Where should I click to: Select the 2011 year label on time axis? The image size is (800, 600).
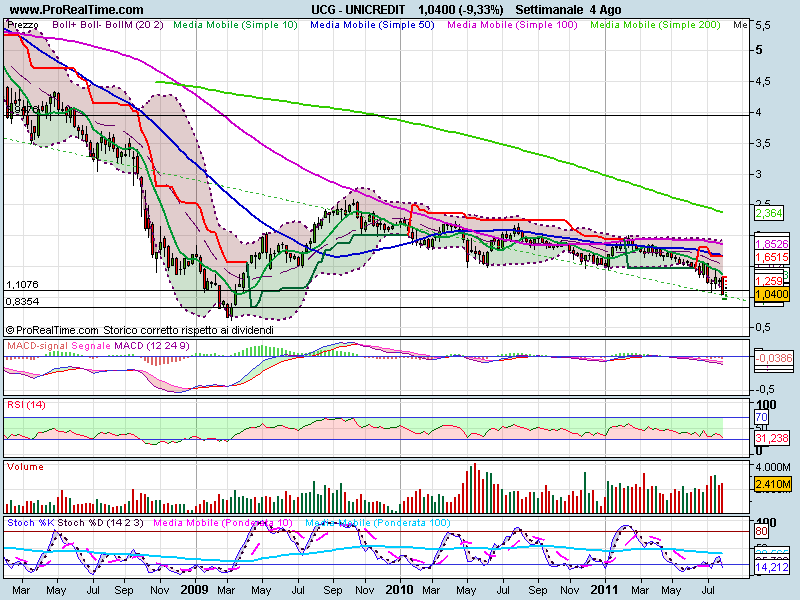coord(604,590)
